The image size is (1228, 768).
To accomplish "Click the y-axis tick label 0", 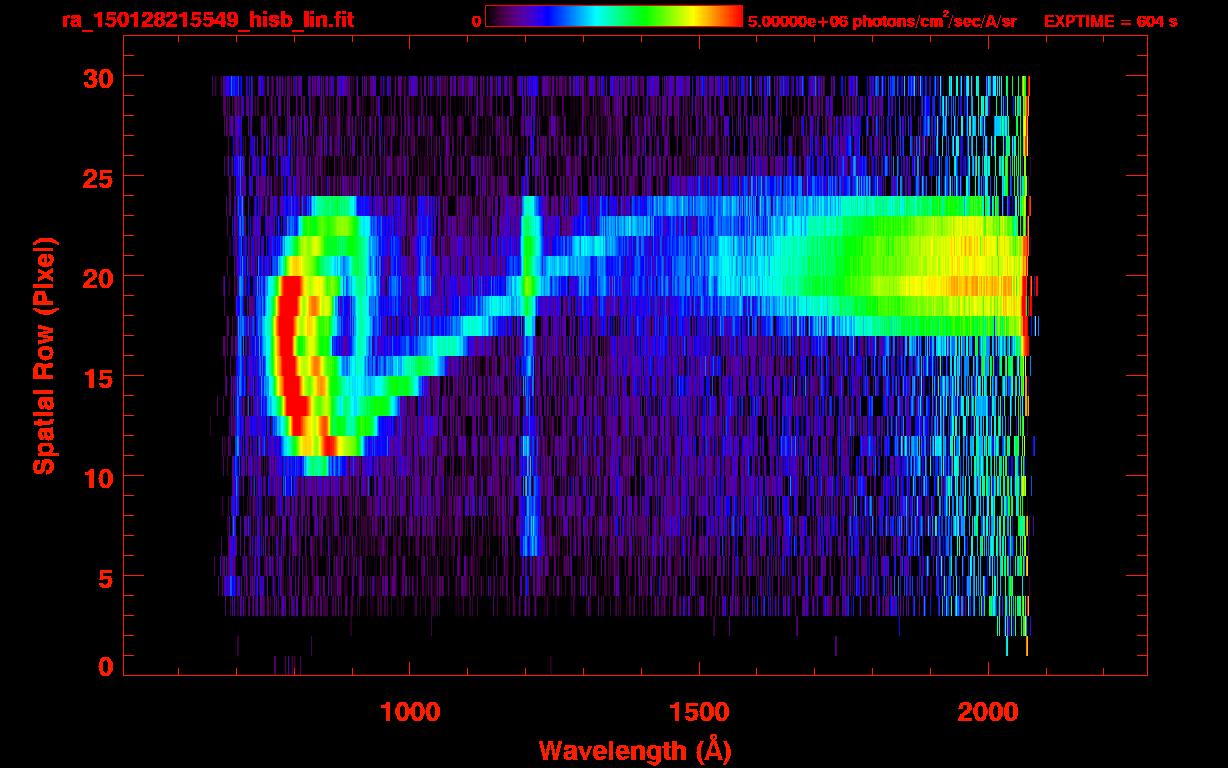I will pyautogui.click(x=106, y=666).
